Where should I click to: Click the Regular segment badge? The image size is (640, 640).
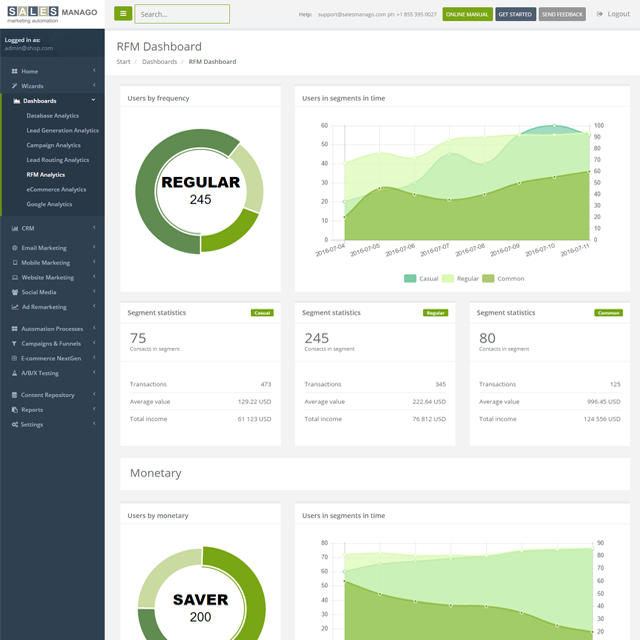[436, 313]
